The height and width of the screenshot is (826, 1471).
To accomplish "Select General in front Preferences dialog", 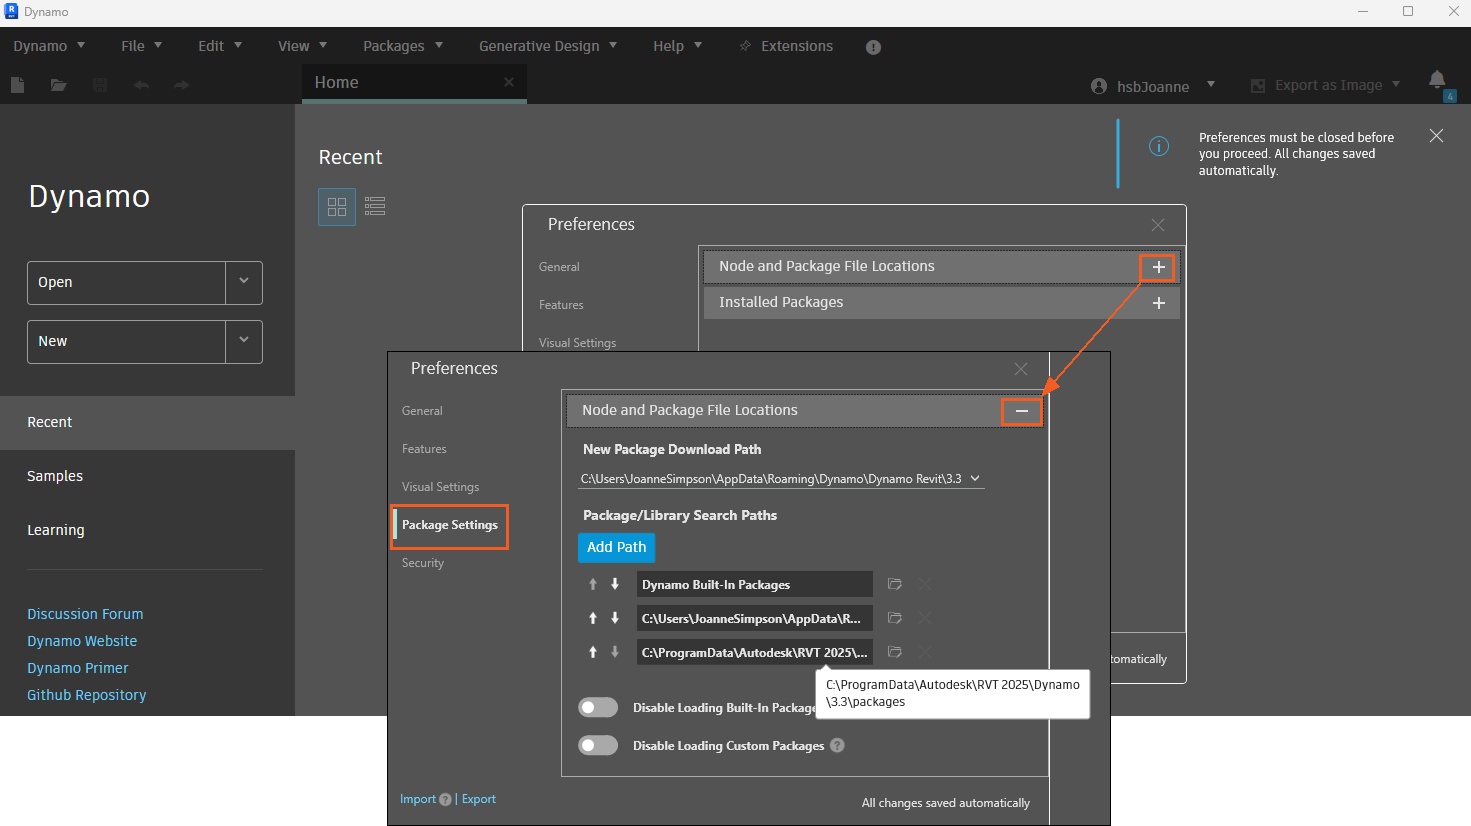I will click(422, 411).
